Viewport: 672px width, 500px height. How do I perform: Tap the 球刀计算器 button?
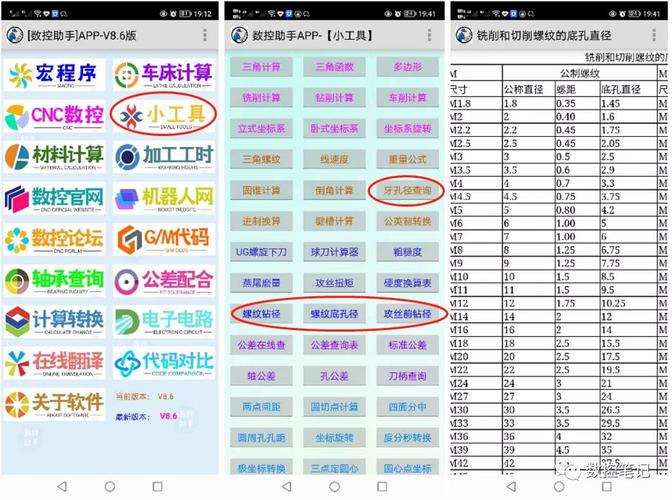coord(334,252)
